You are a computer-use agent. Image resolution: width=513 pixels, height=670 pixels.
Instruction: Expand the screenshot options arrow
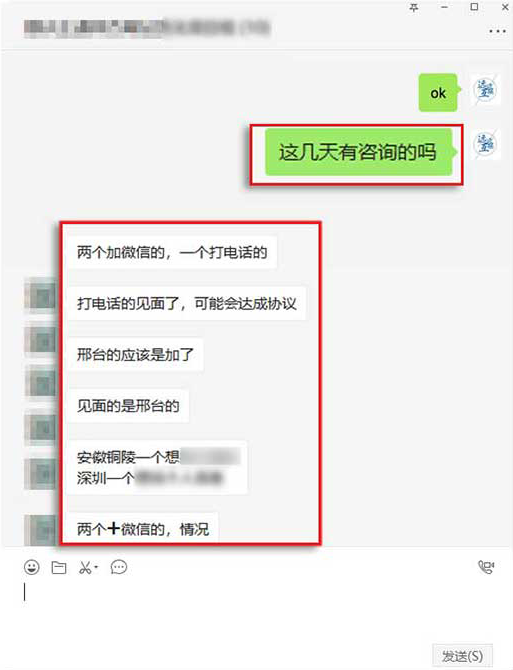[x=96, y=567]
